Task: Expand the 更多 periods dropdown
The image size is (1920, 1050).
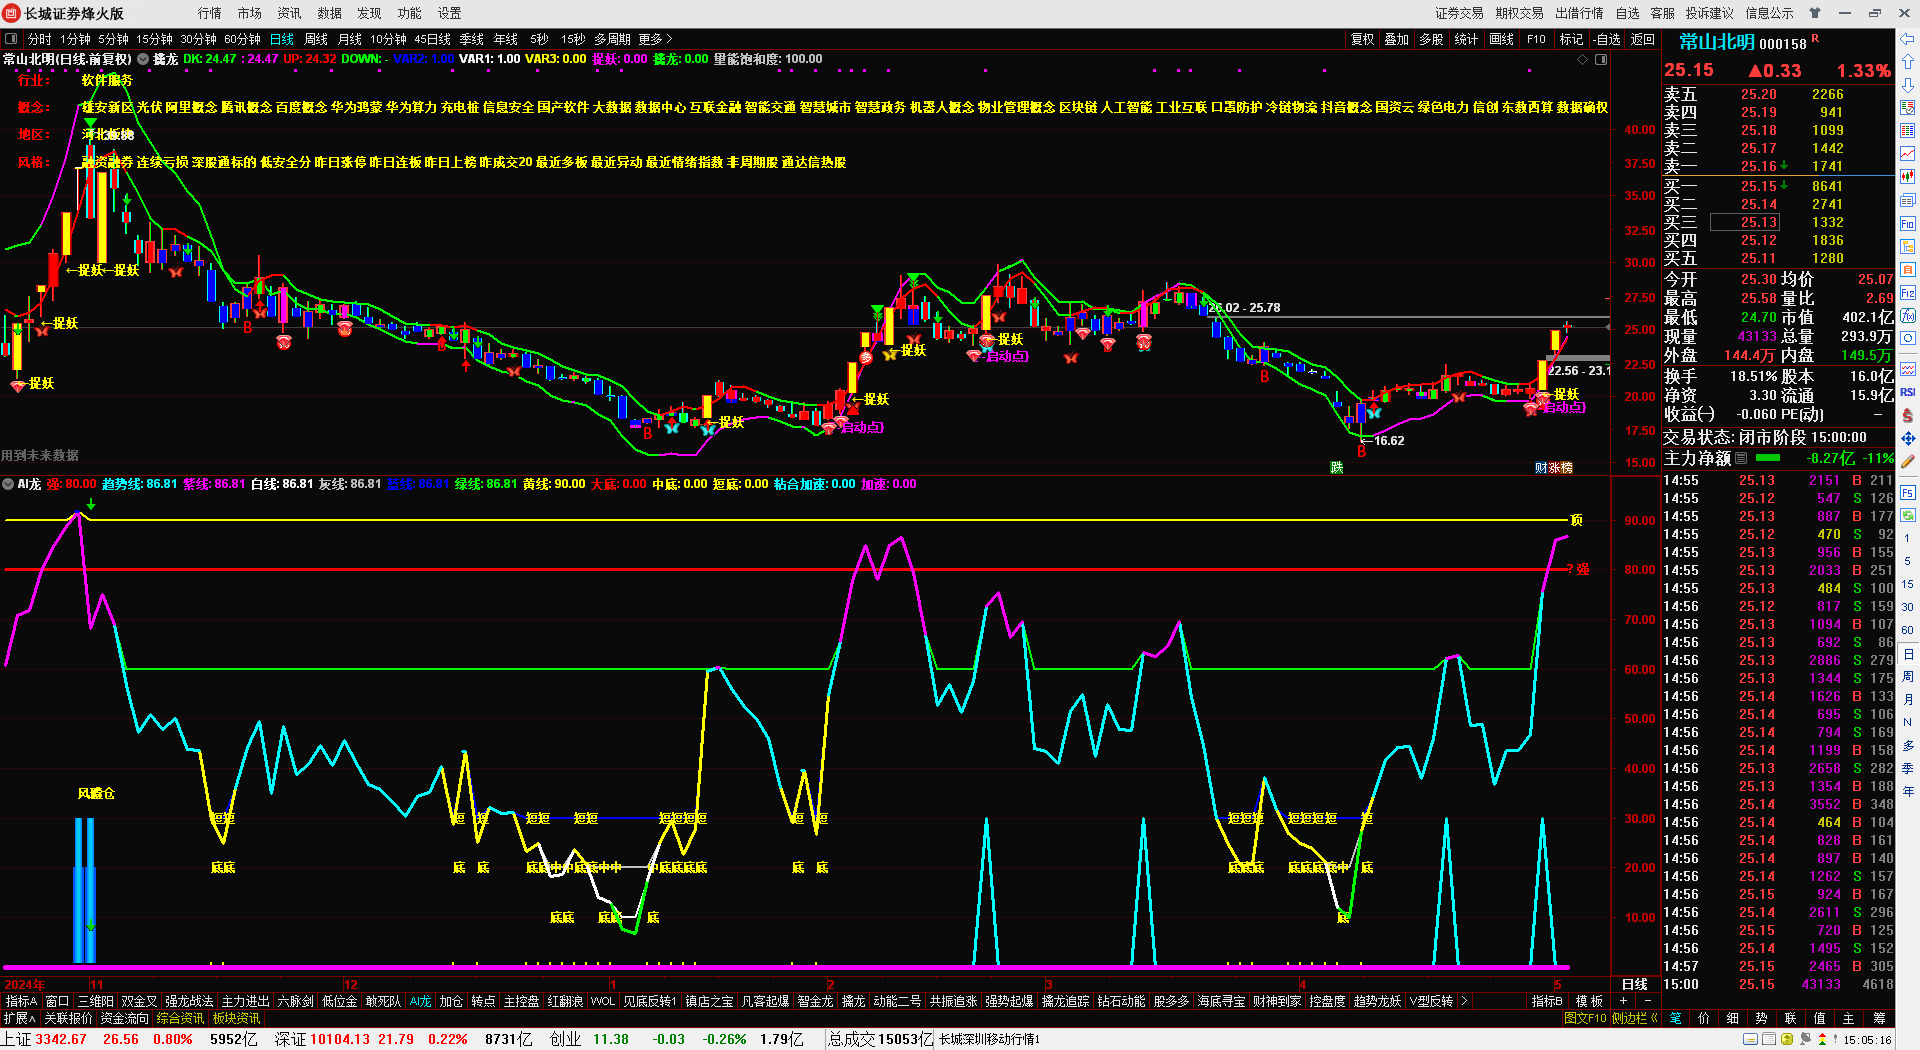Action: [x=656, y=39]
